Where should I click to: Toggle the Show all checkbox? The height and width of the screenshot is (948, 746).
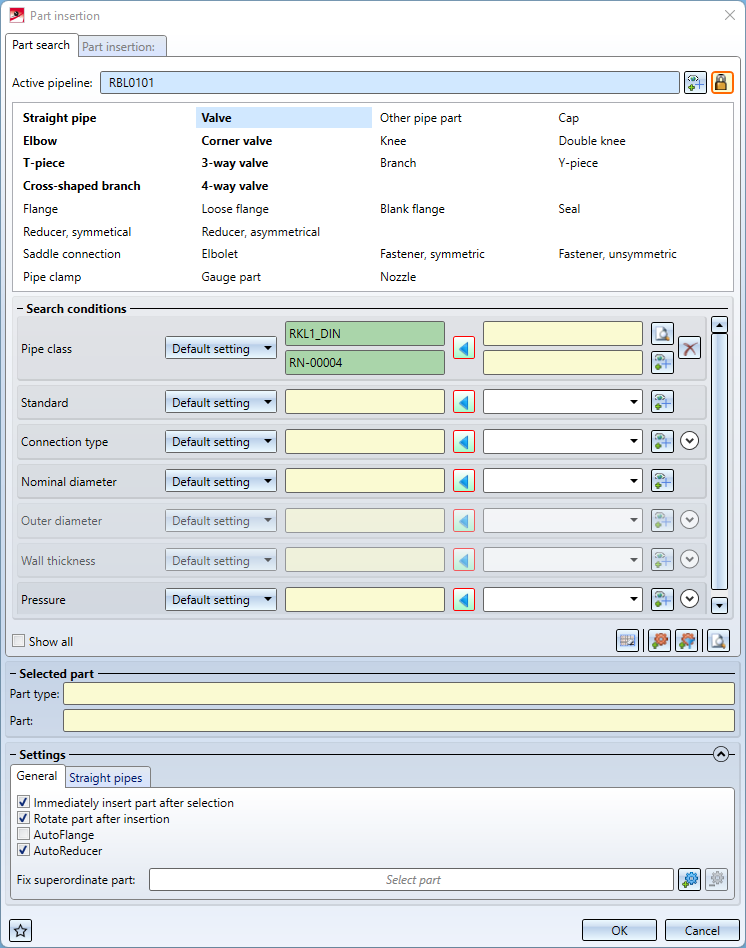tap(18, 642)
